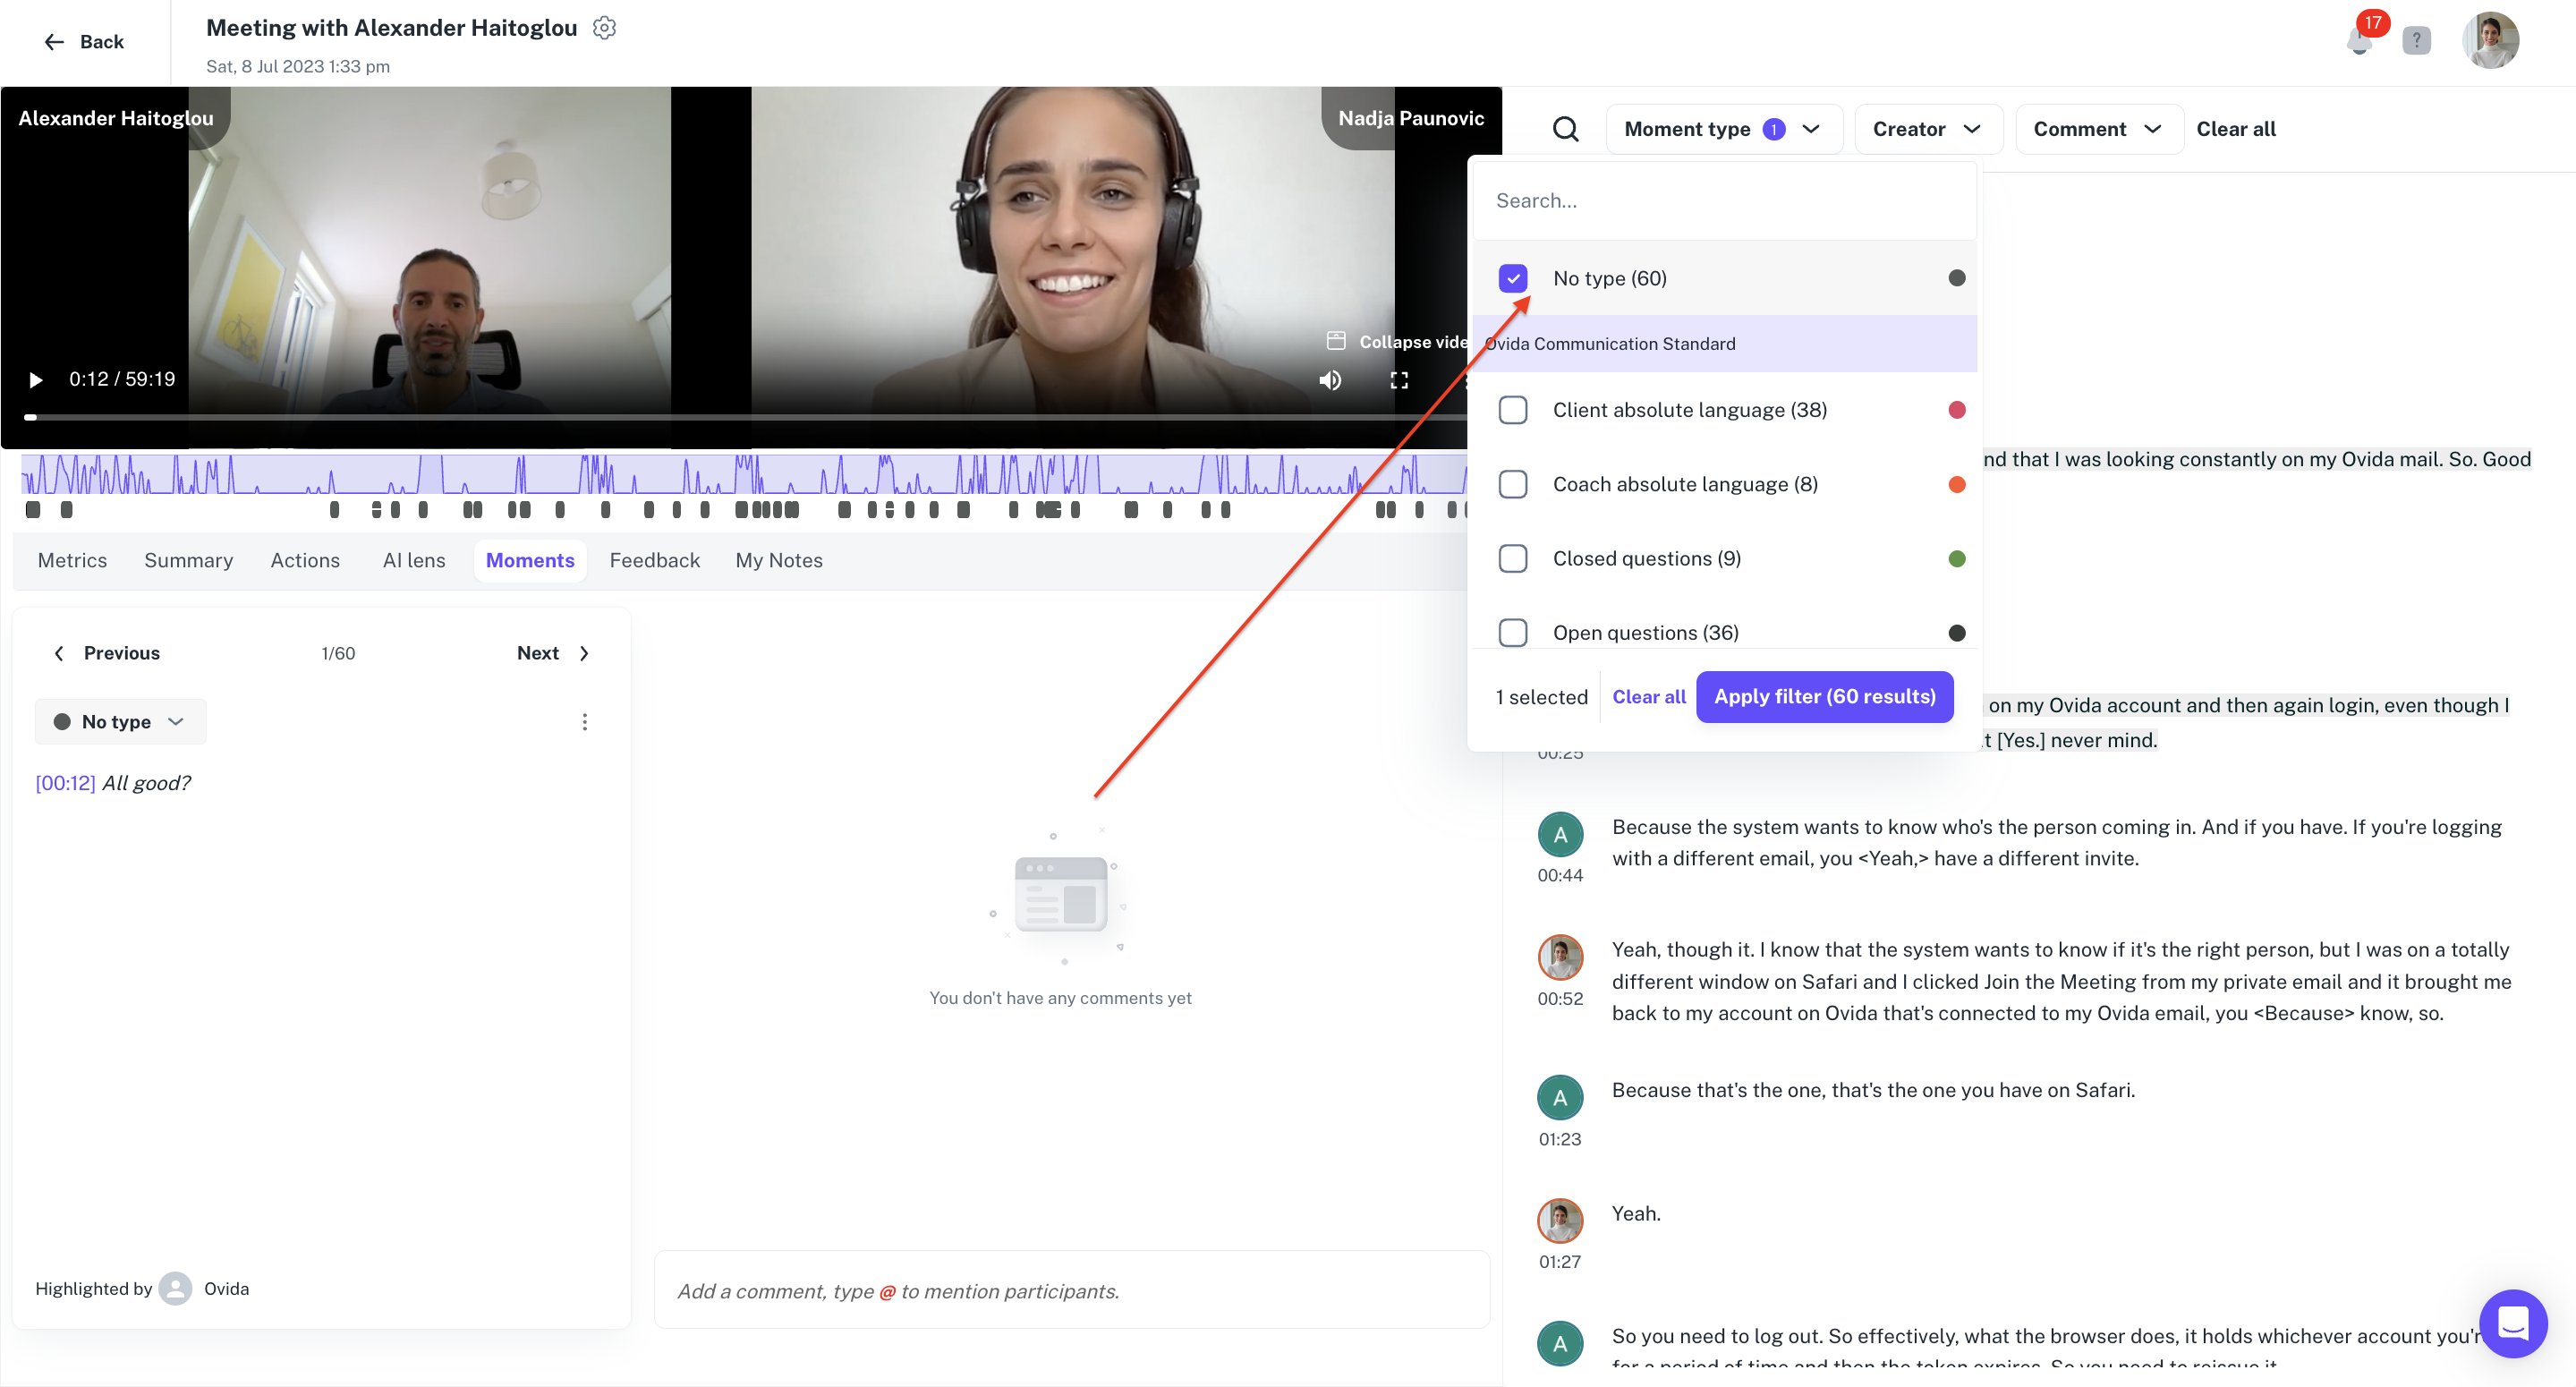The image size is (2576, 1387).
Task: Click the speaker photo avatar at 00:52
Action: (1559, 958)
